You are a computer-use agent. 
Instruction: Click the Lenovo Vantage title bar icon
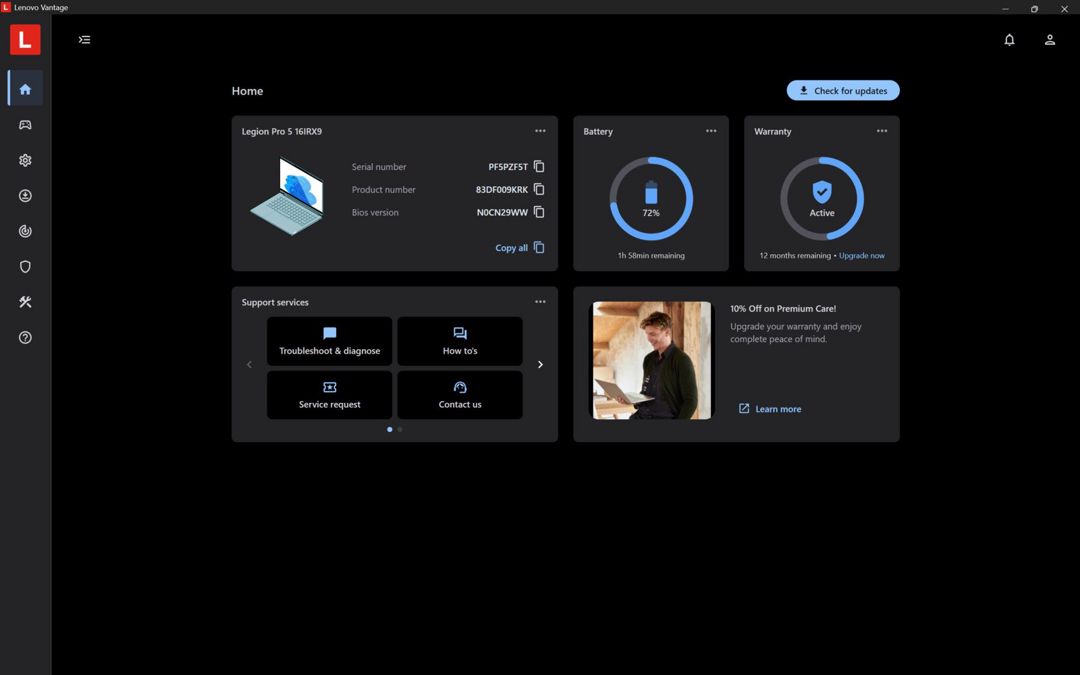(x=6, y=8)
